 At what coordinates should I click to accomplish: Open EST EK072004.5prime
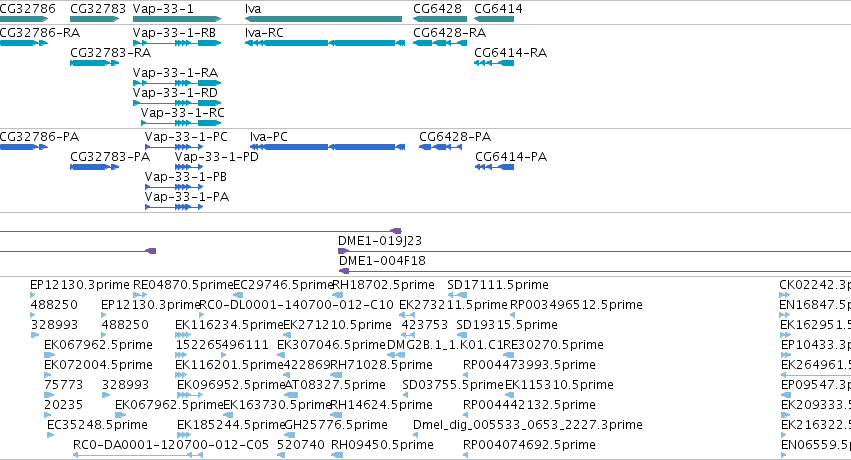(98, 365)
